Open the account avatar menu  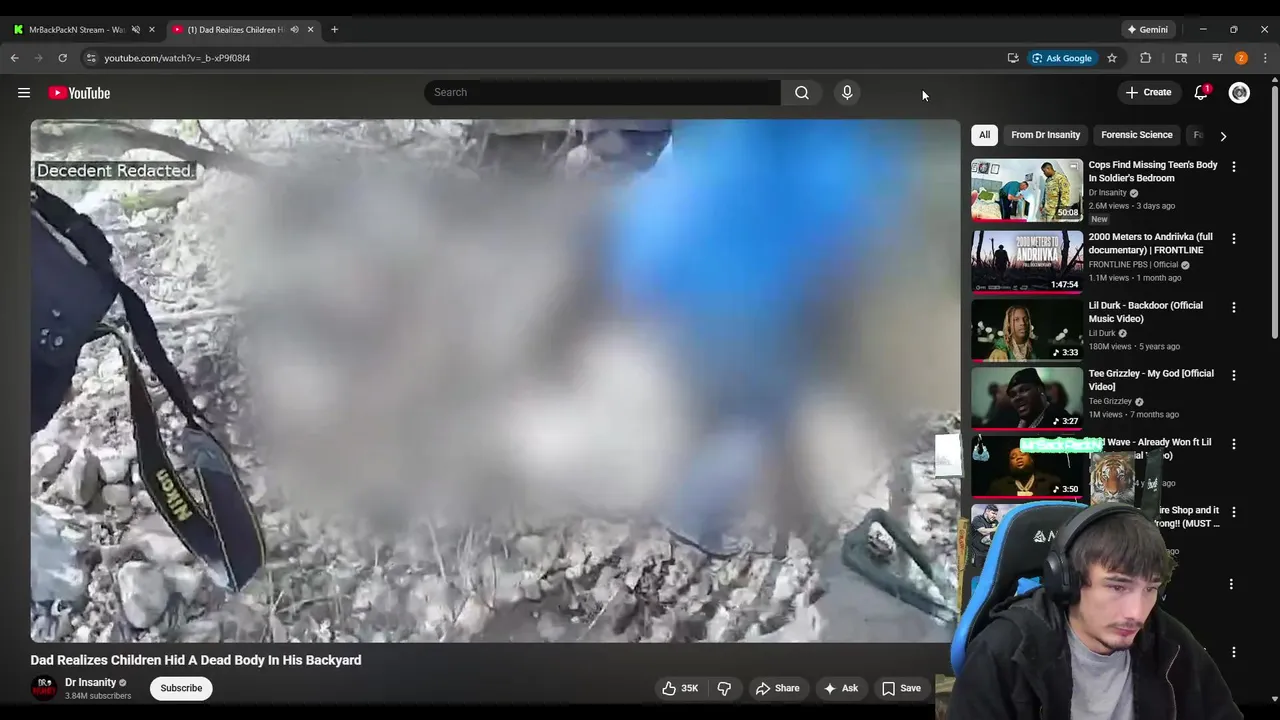click(1239, 93)
